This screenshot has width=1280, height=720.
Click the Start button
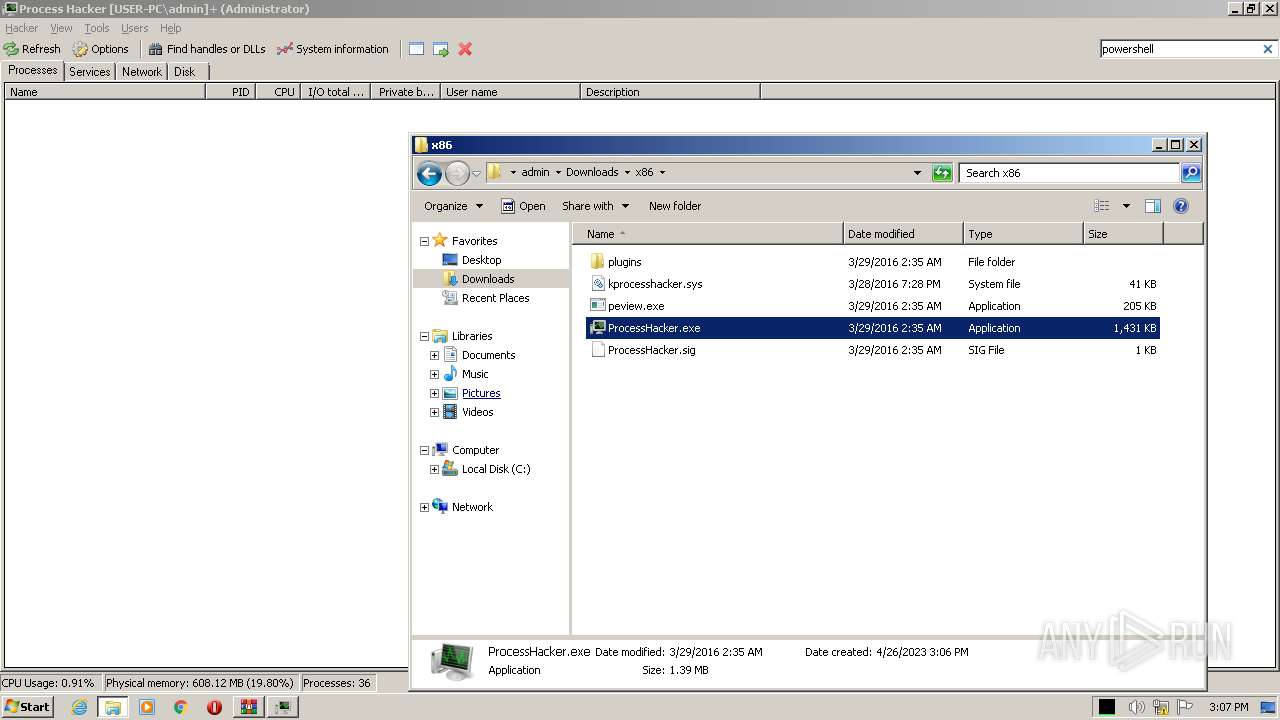point(27,707)
